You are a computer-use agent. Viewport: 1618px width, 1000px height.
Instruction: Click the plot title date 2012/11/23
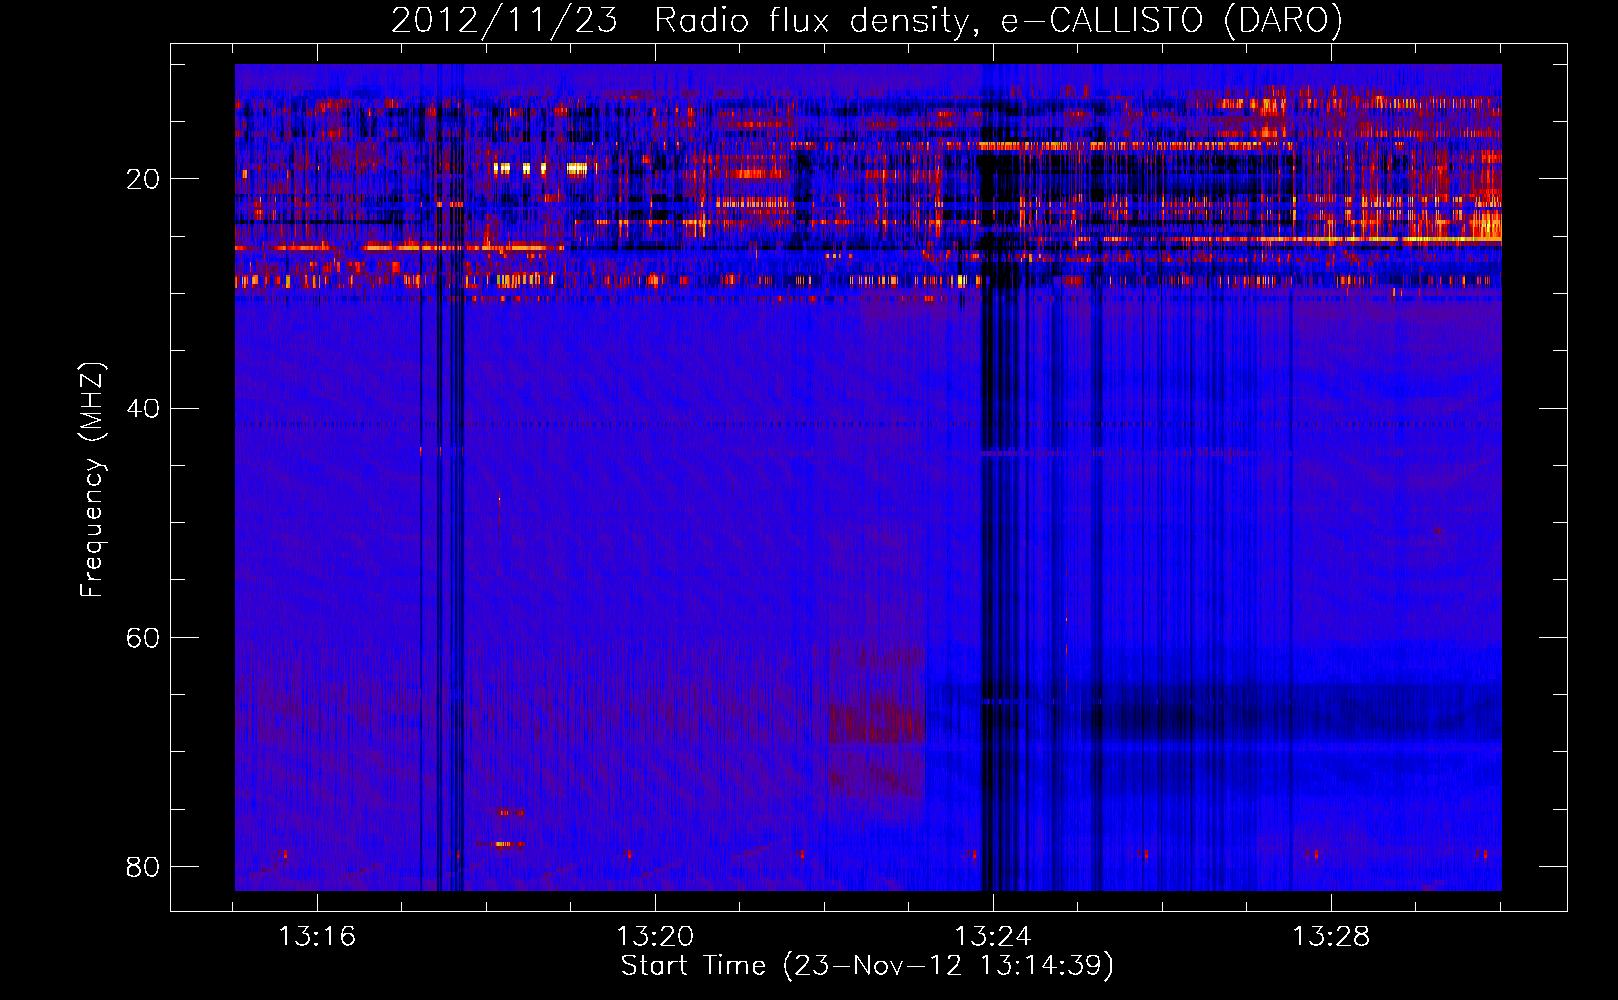tap(504, 21)
